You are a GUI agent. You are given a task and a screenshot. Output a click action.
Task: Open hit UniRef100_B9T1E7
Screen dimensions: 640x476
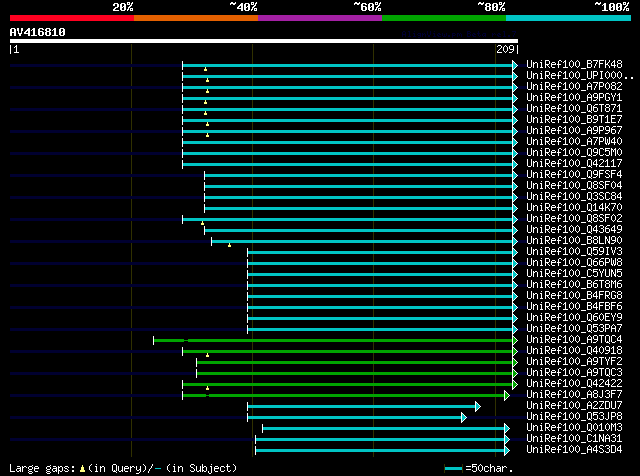point(574,120)
